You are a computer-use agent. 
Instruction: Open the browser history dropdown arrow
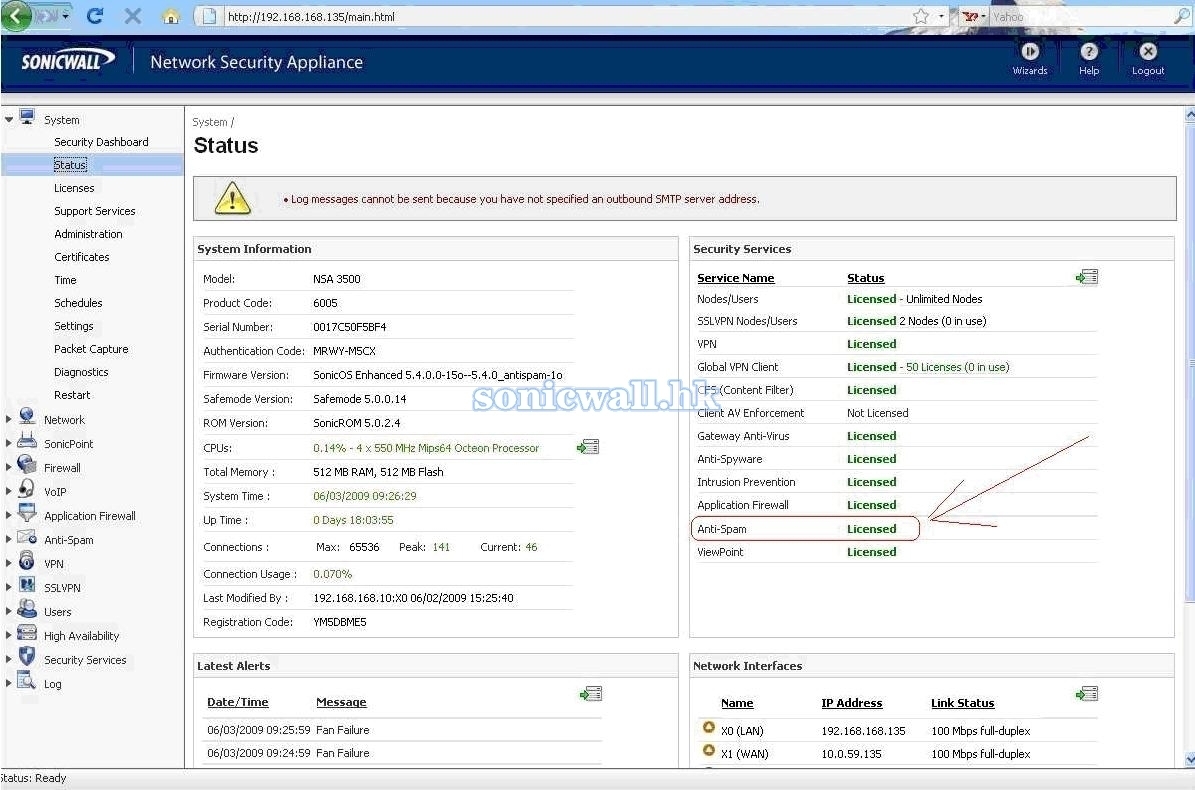click(66, 16)
